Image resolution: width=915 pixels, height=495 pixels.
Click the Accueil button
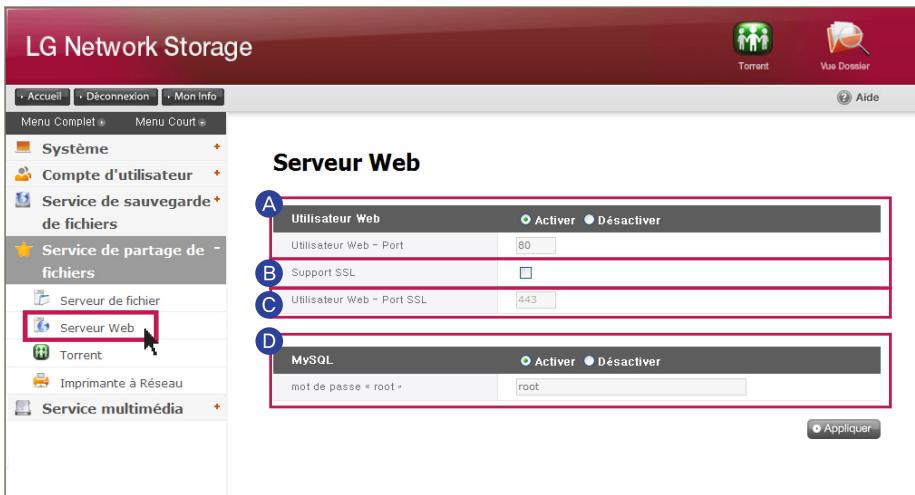tap(43, 97)
